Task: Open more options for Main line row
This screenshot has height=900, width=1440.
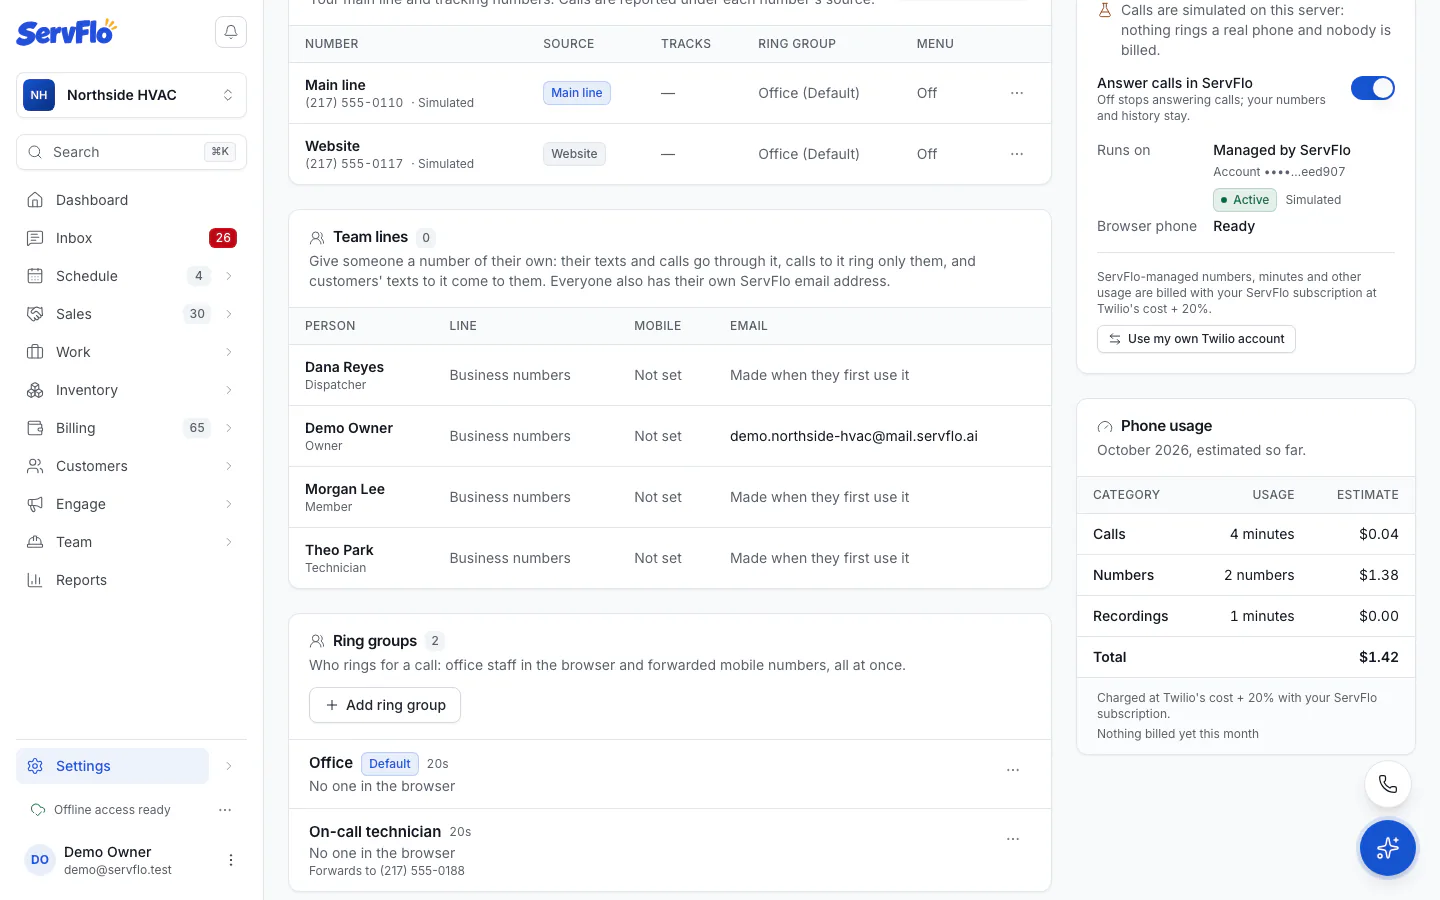Action: click(1017, 93)
